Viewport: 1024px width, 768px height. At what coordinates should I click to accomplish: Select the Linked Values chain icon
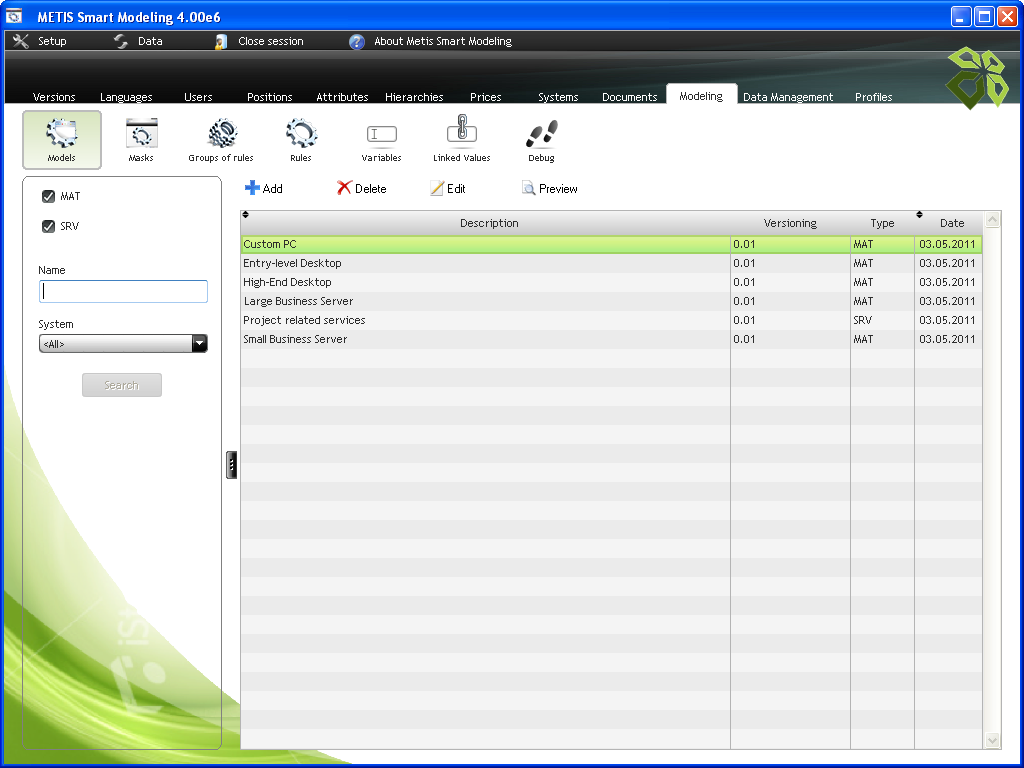(x=461, y=134)
